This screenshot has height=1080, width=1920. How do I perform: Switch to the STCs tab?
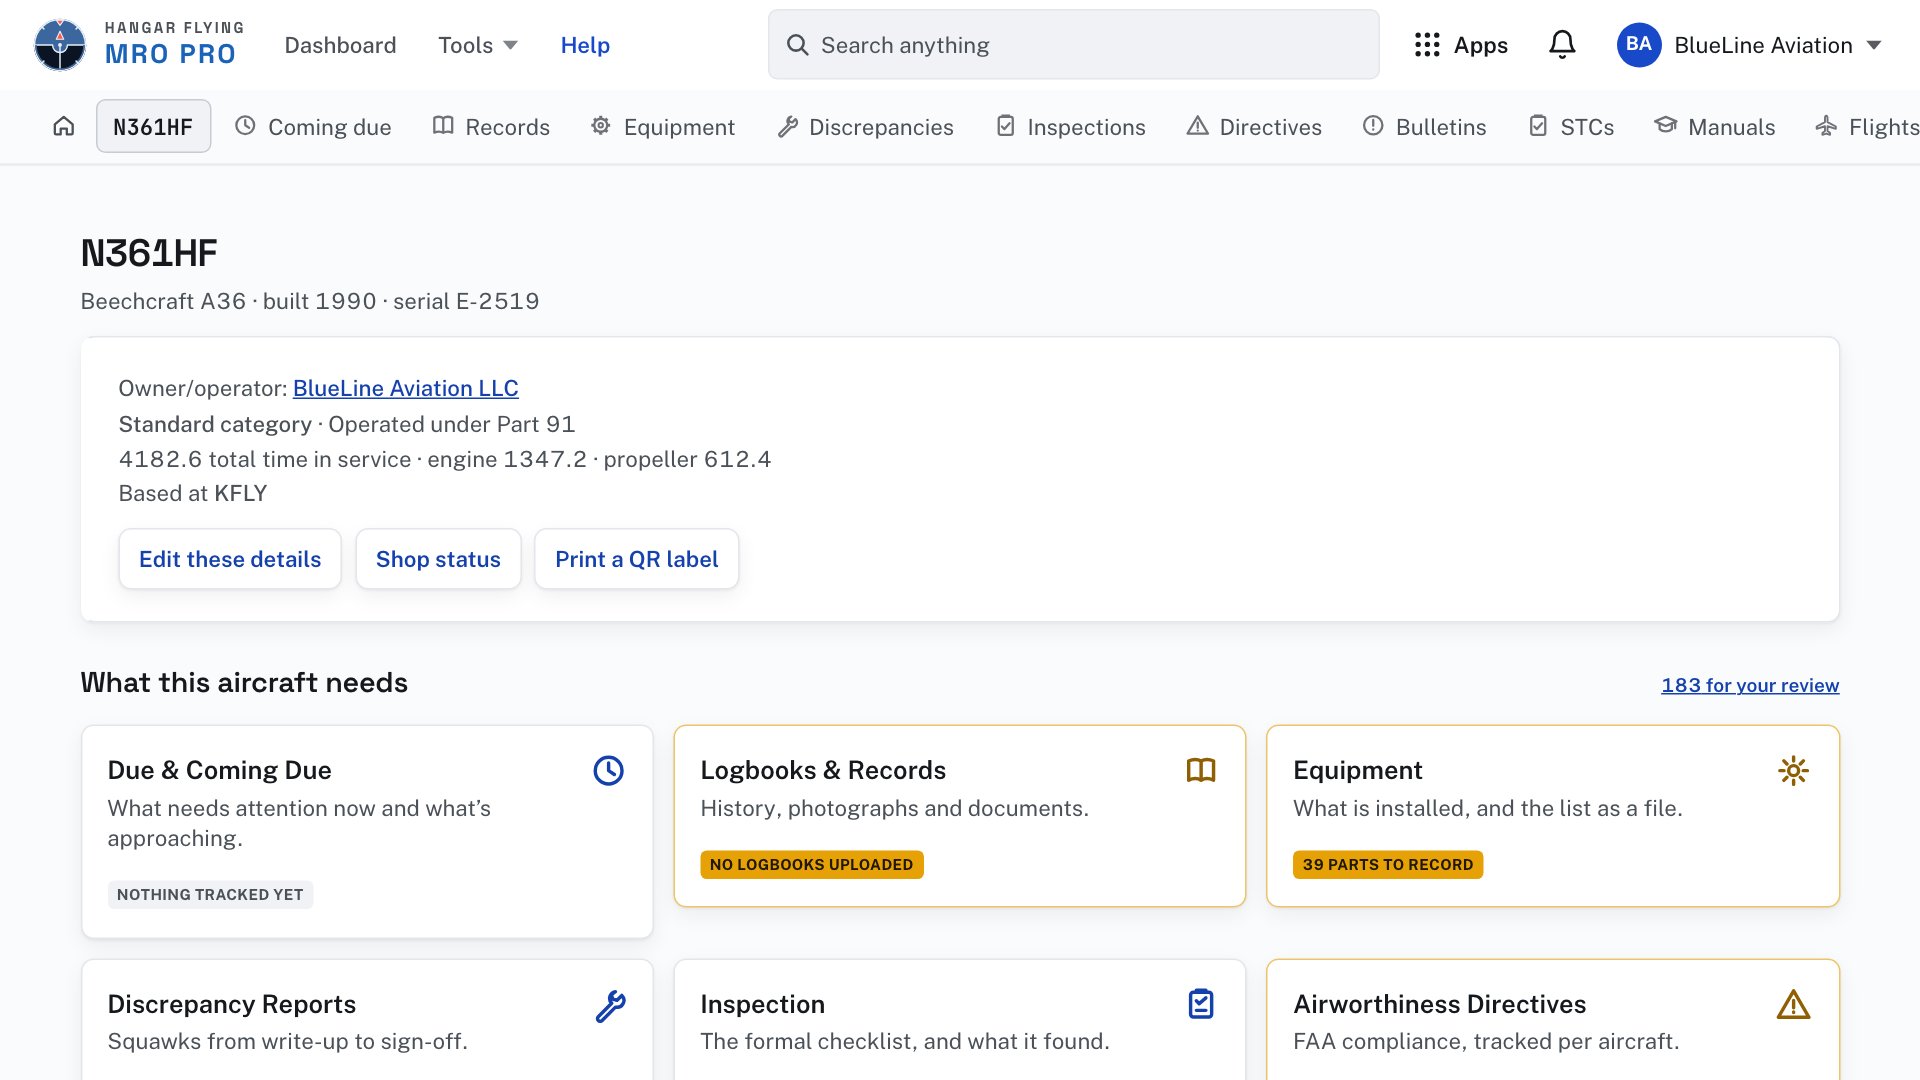1571,126
